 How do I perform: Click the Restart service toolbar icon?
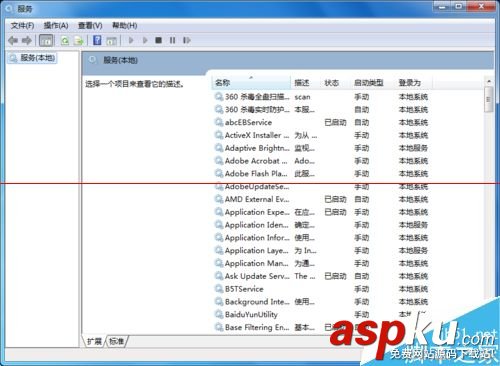click(x=187, y=41)
